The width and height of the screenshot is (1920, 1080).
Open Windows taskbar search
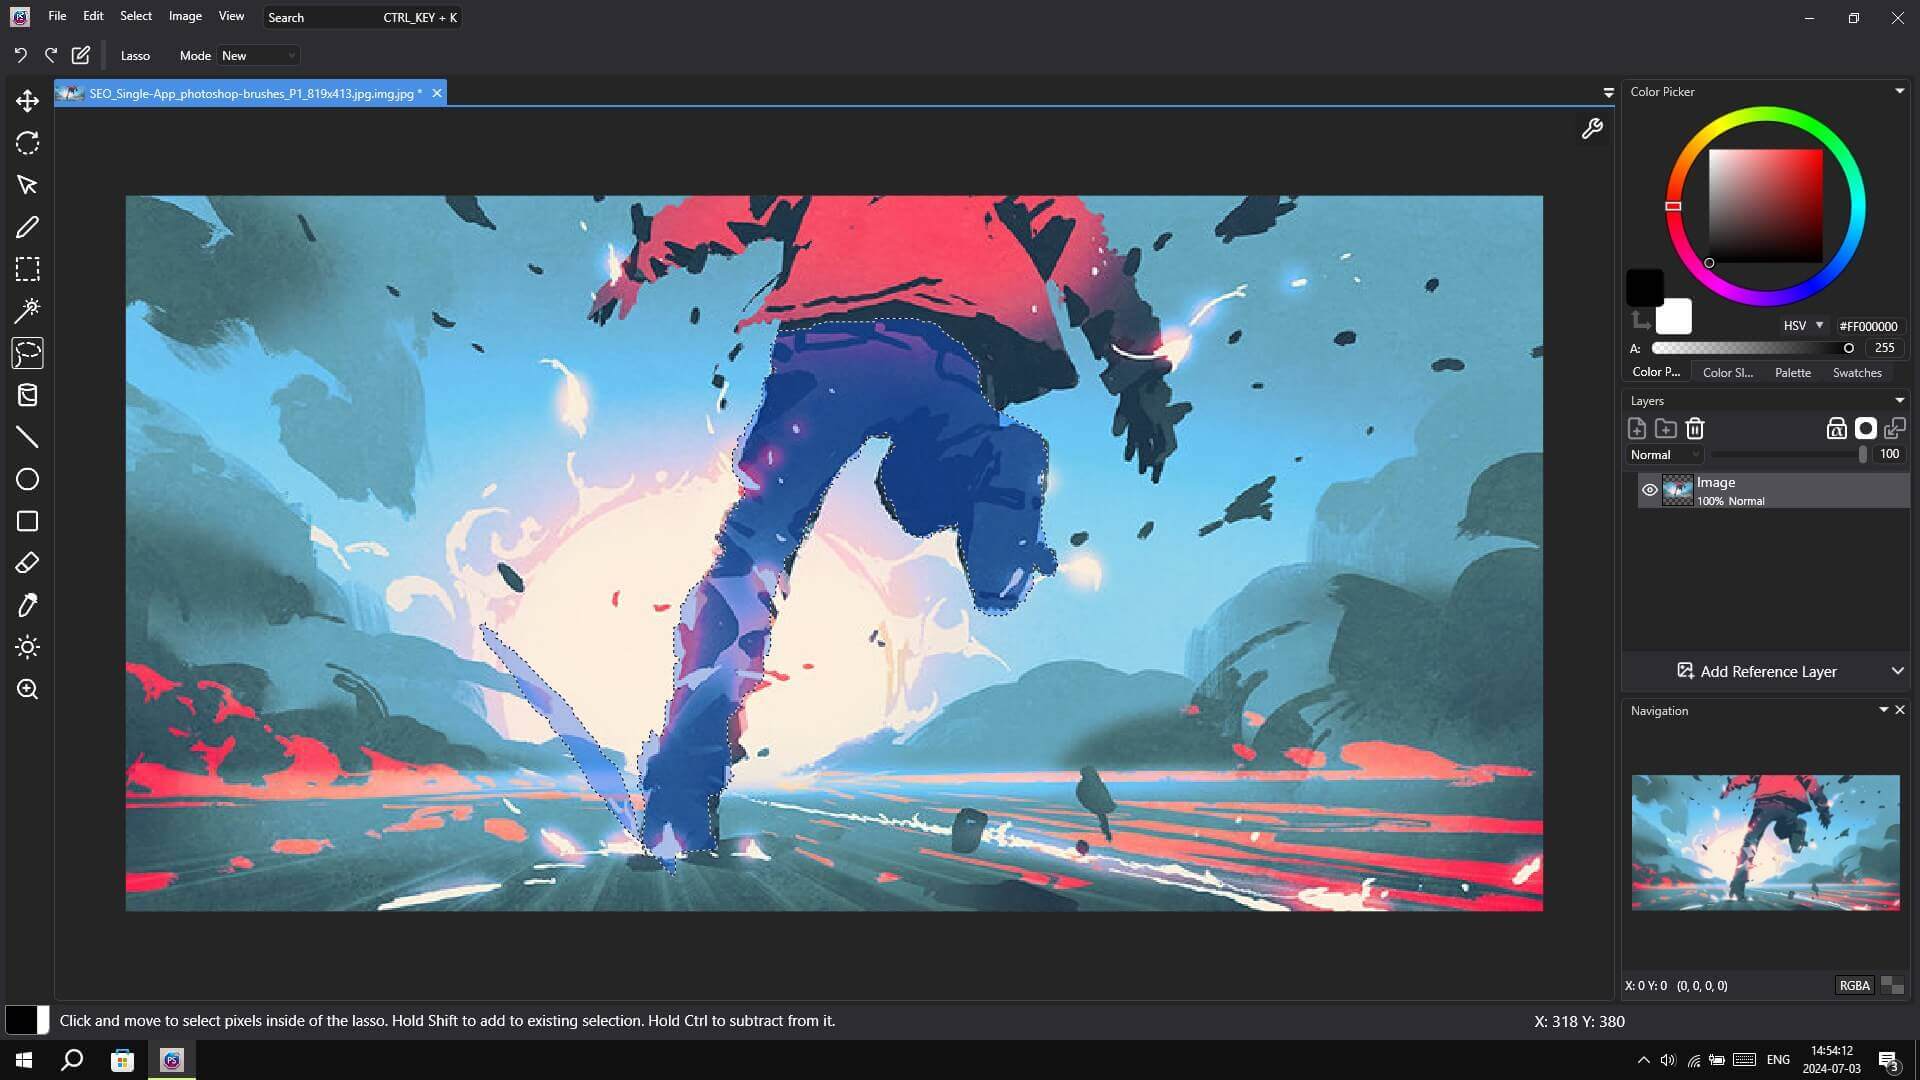click(72, 1060)
